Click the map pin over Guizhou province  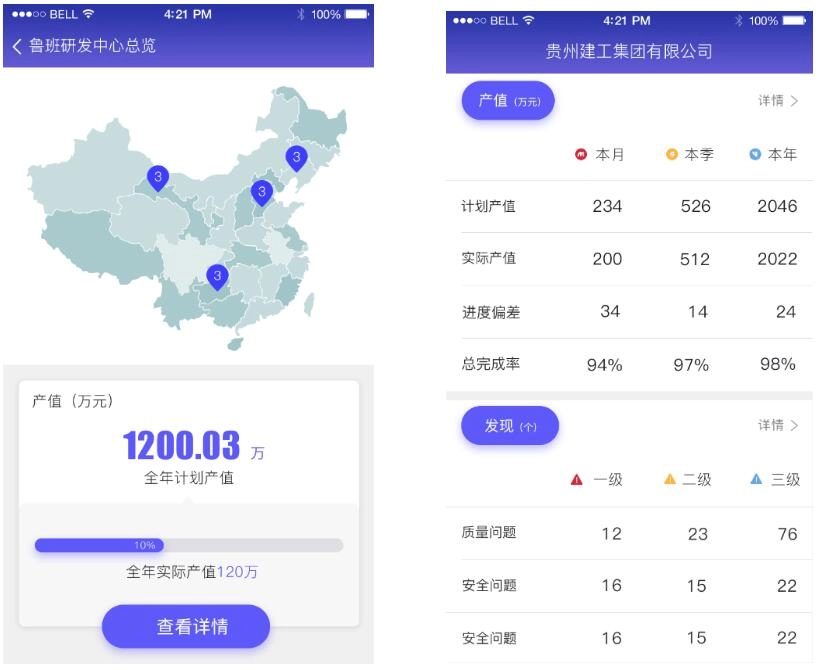(217, 275)
